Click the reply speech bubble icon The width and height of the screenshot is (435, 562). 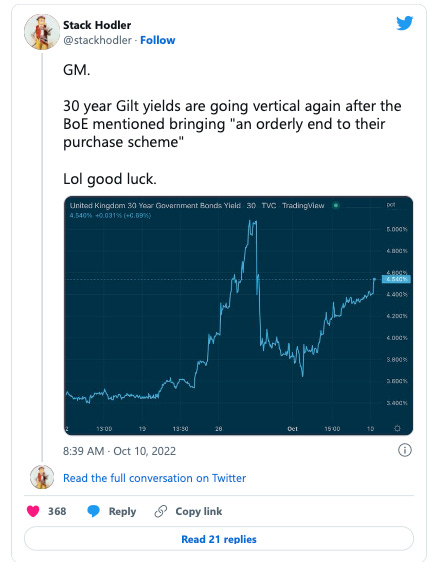pos(94,511)
